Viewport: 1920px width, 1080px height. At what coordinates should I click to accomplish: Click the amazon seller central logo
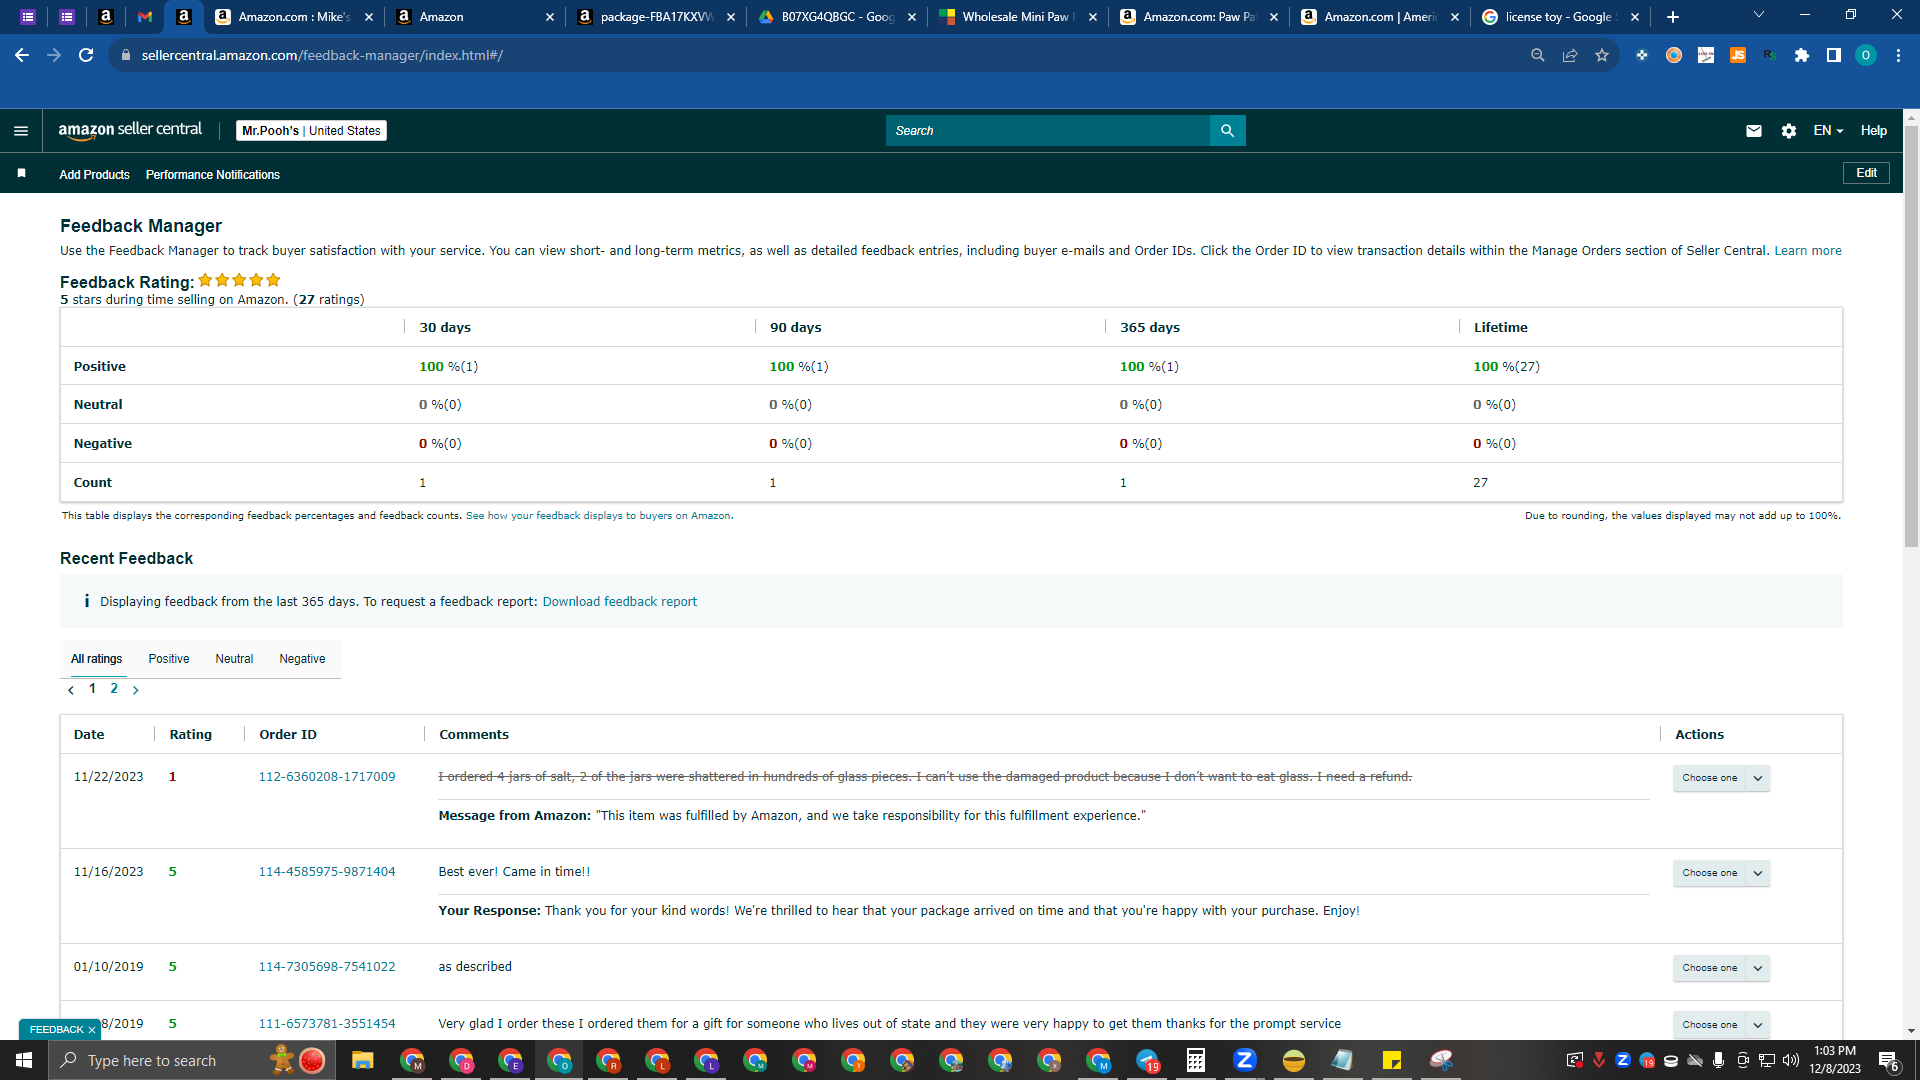pos(130,130)
